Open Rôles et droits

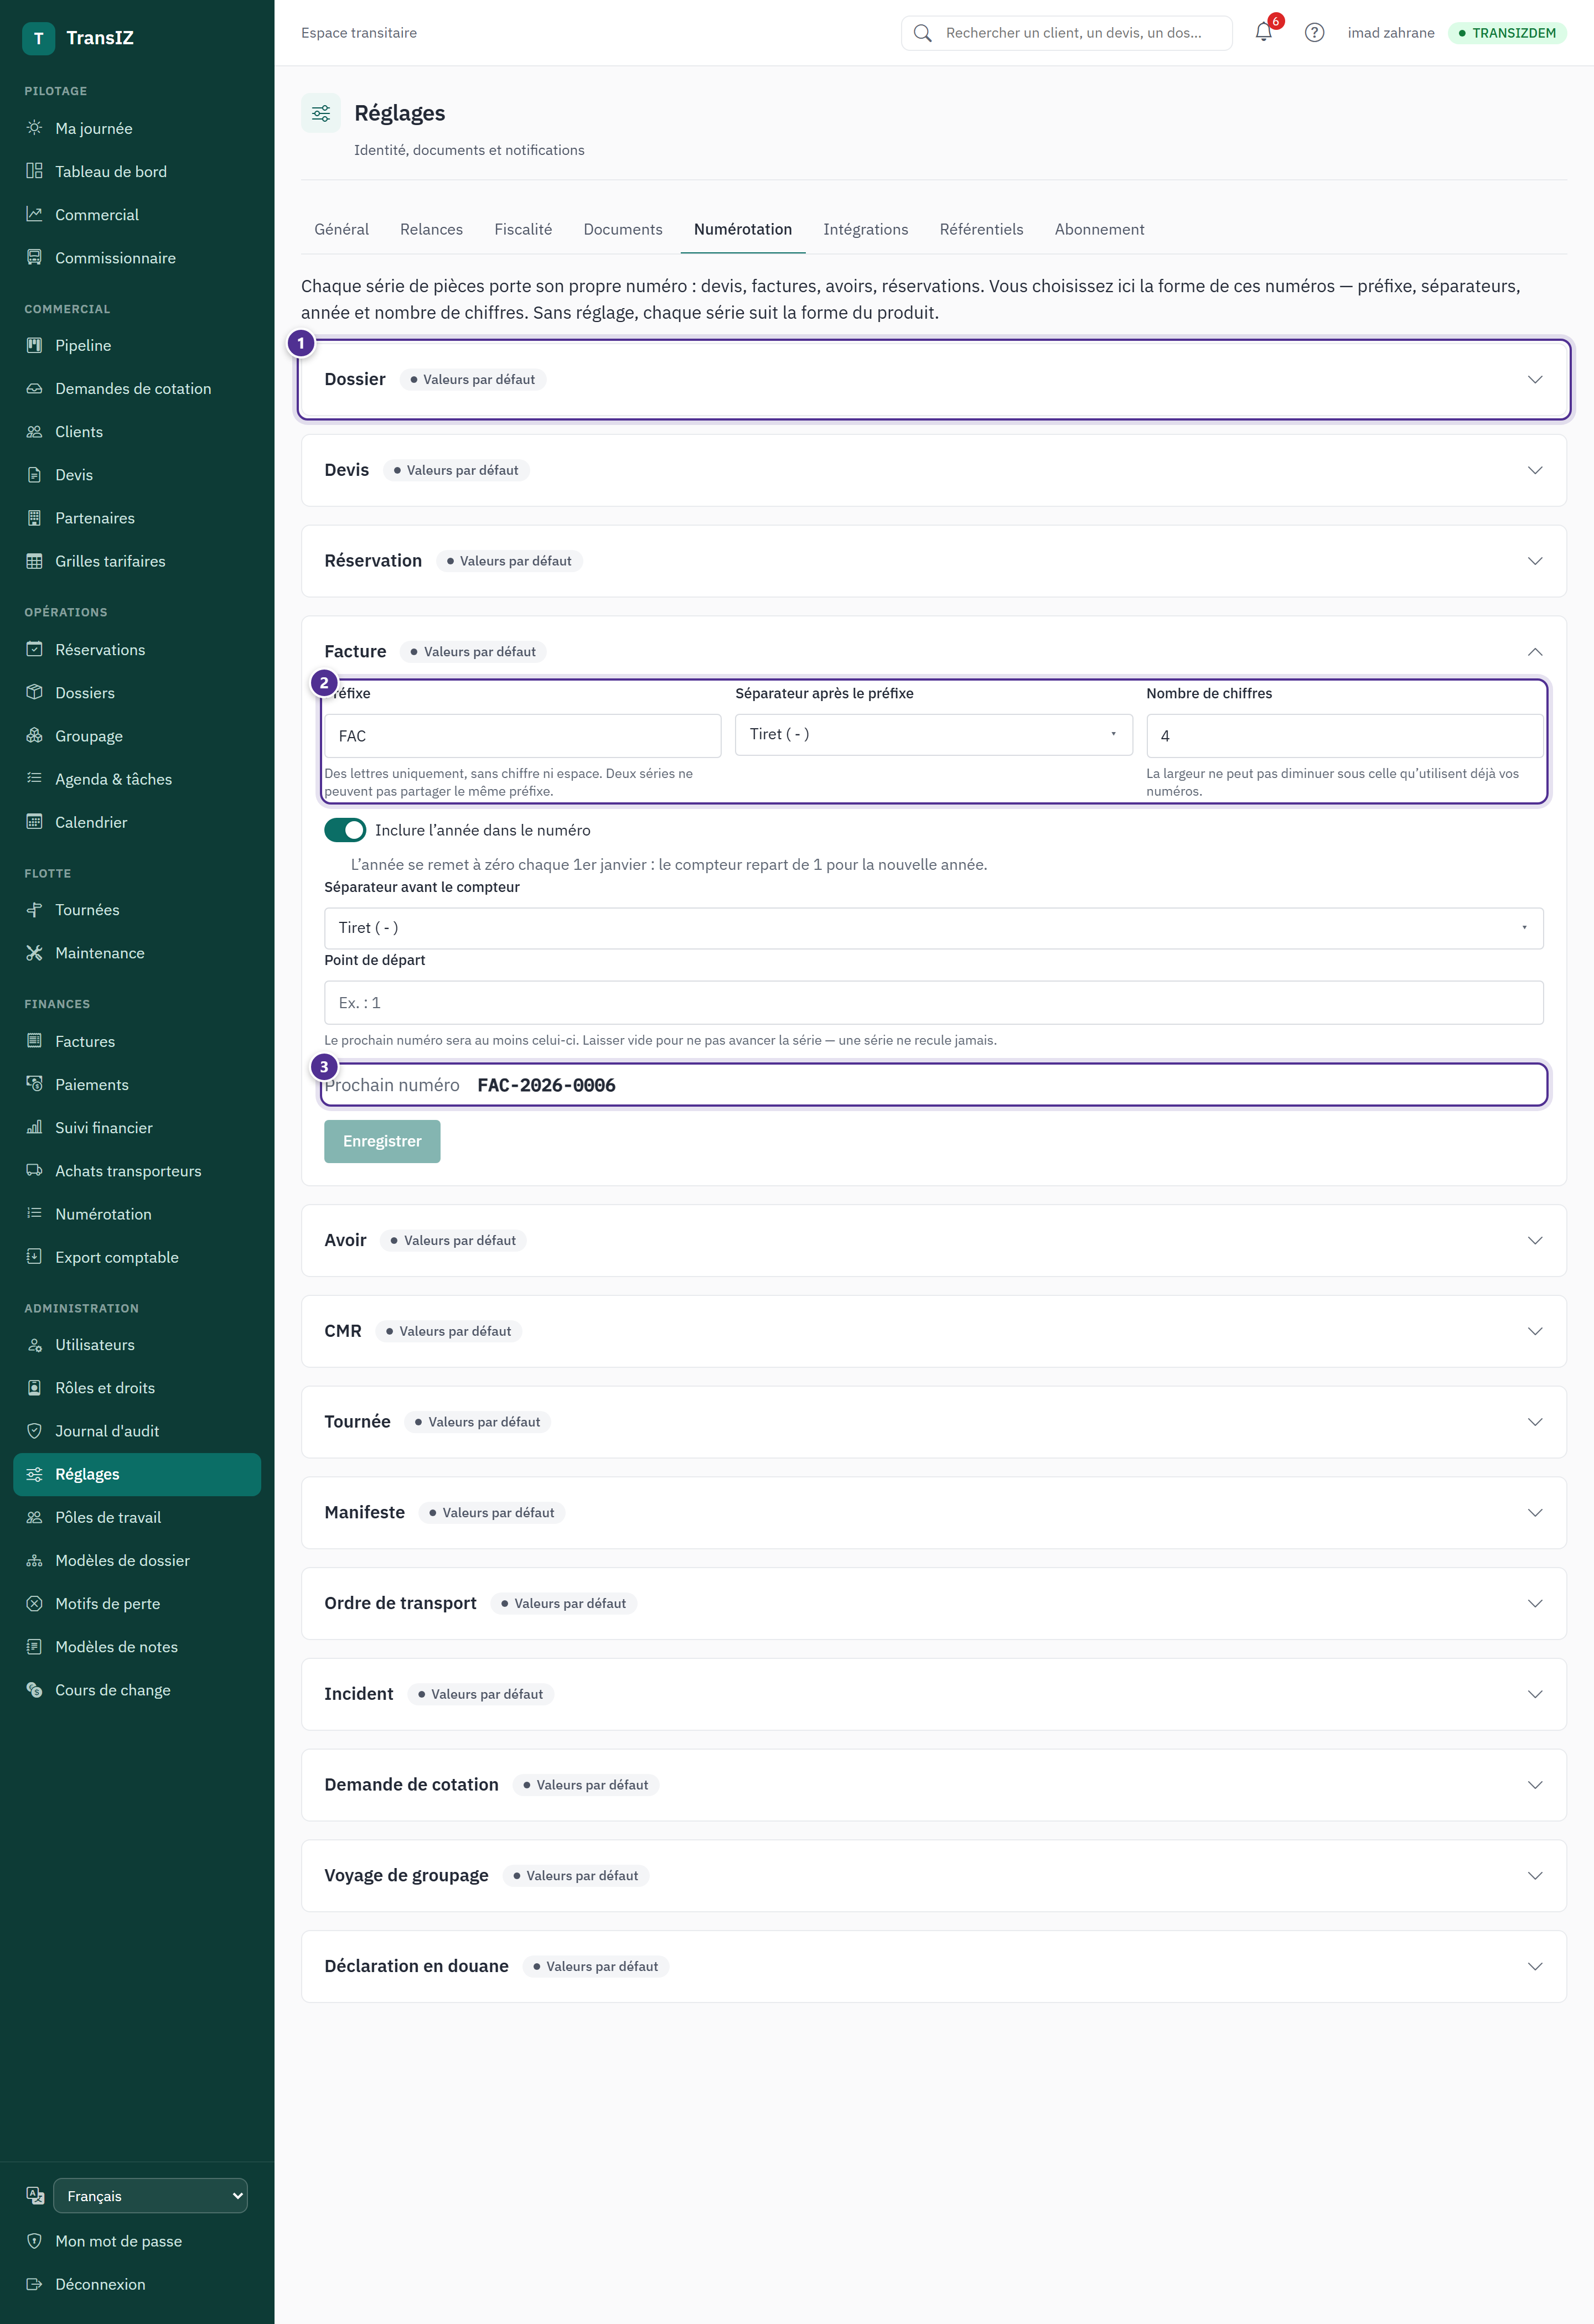click(x=137, y=1387)
